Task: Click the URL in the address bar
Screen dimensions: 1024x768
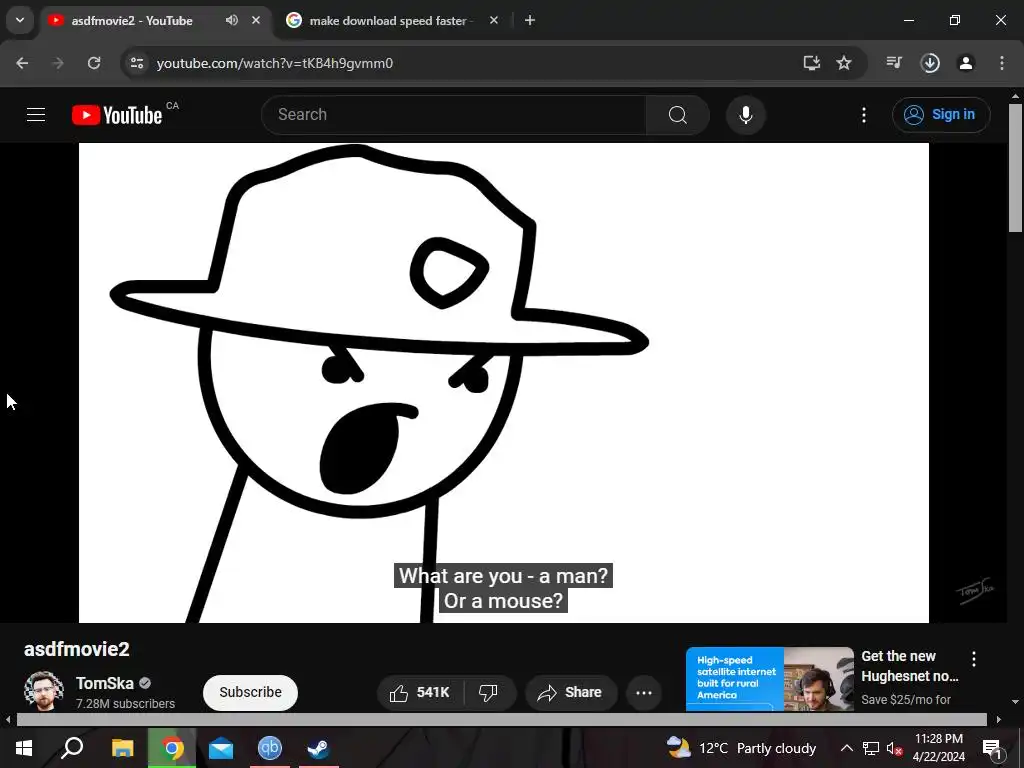Action: point(275,63)
